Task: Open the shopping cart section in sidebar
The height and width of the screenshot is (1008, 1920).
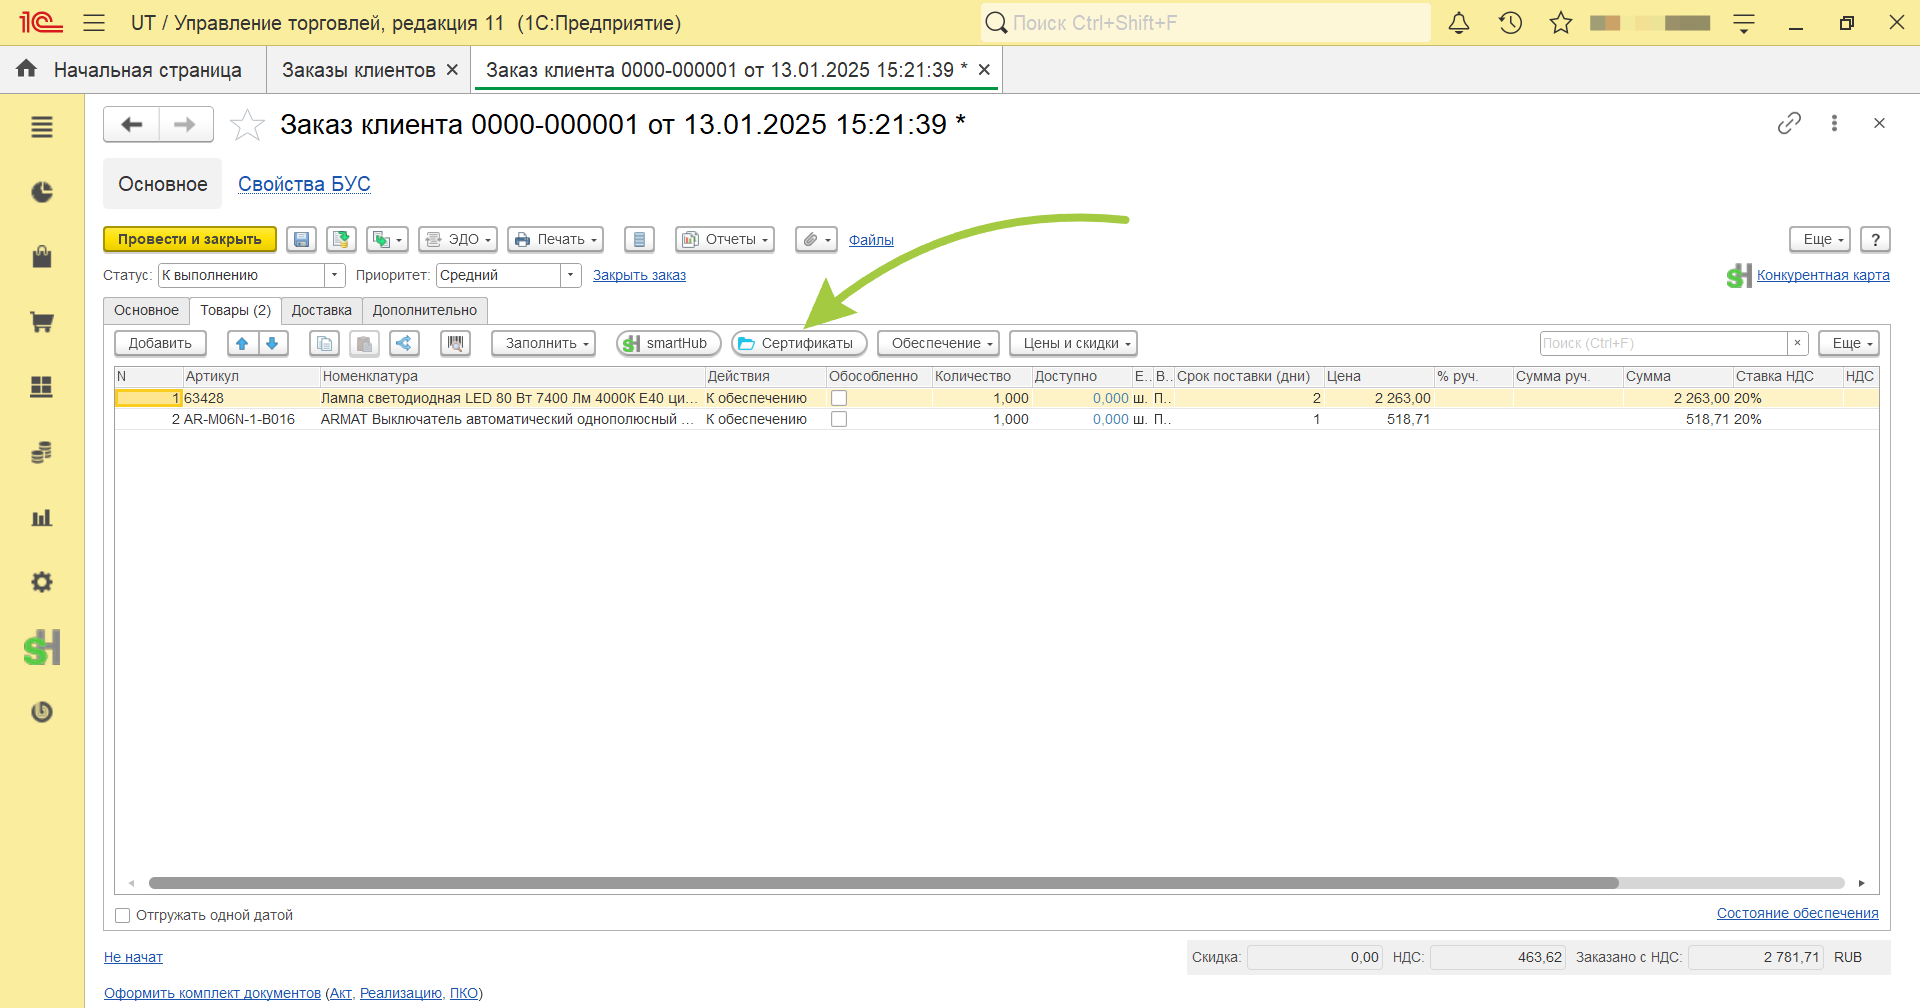Action: click(42, 322)
